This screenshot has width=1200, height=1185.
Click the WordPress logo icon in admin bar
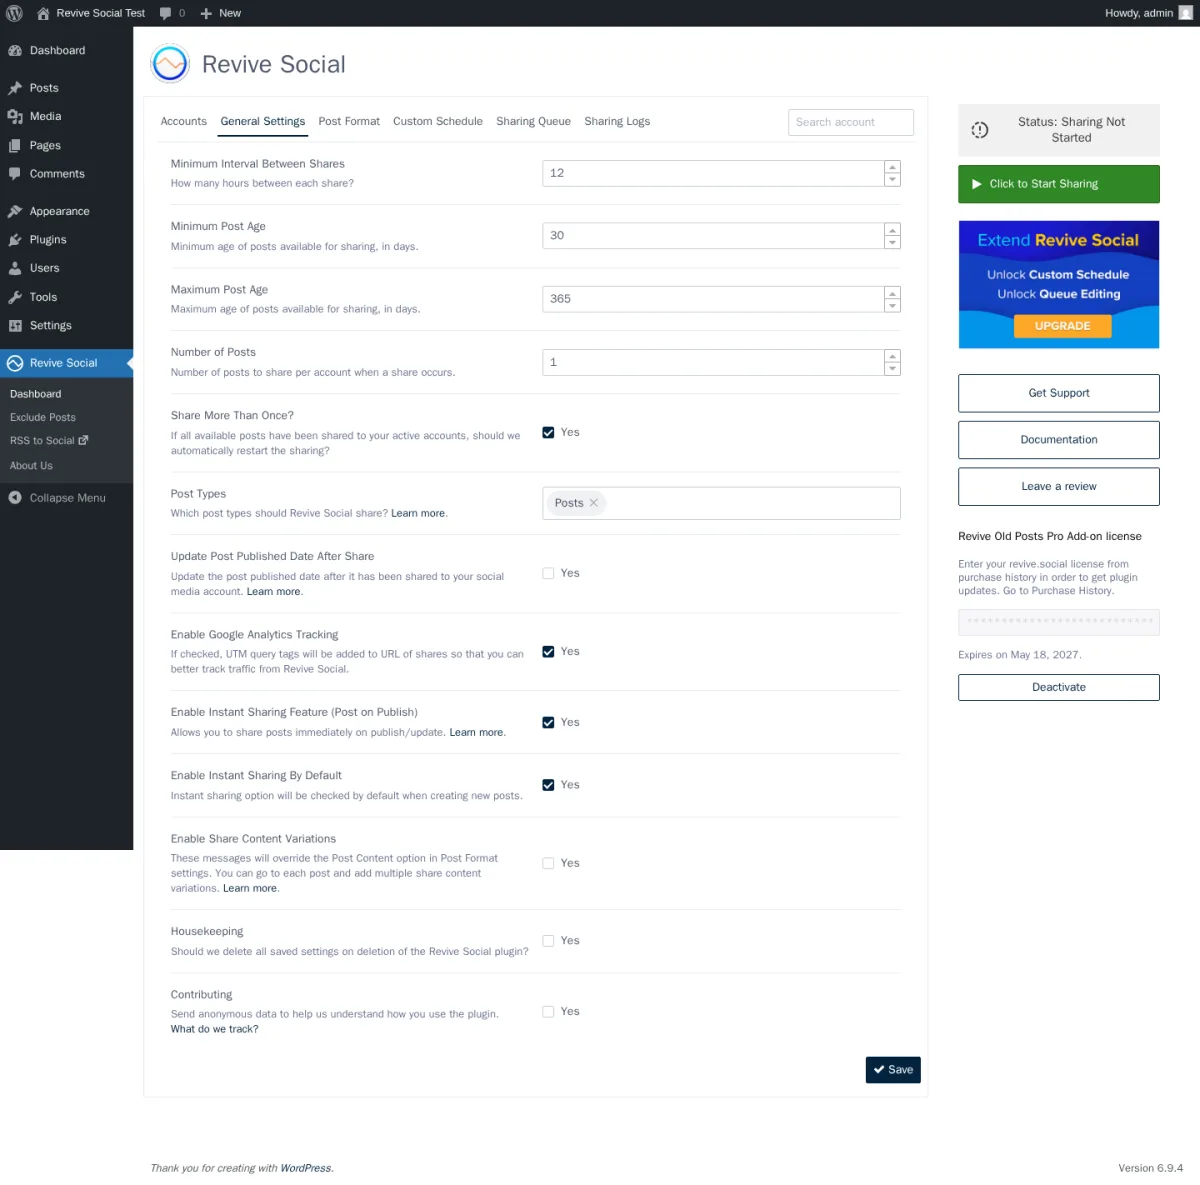(14, 13)
